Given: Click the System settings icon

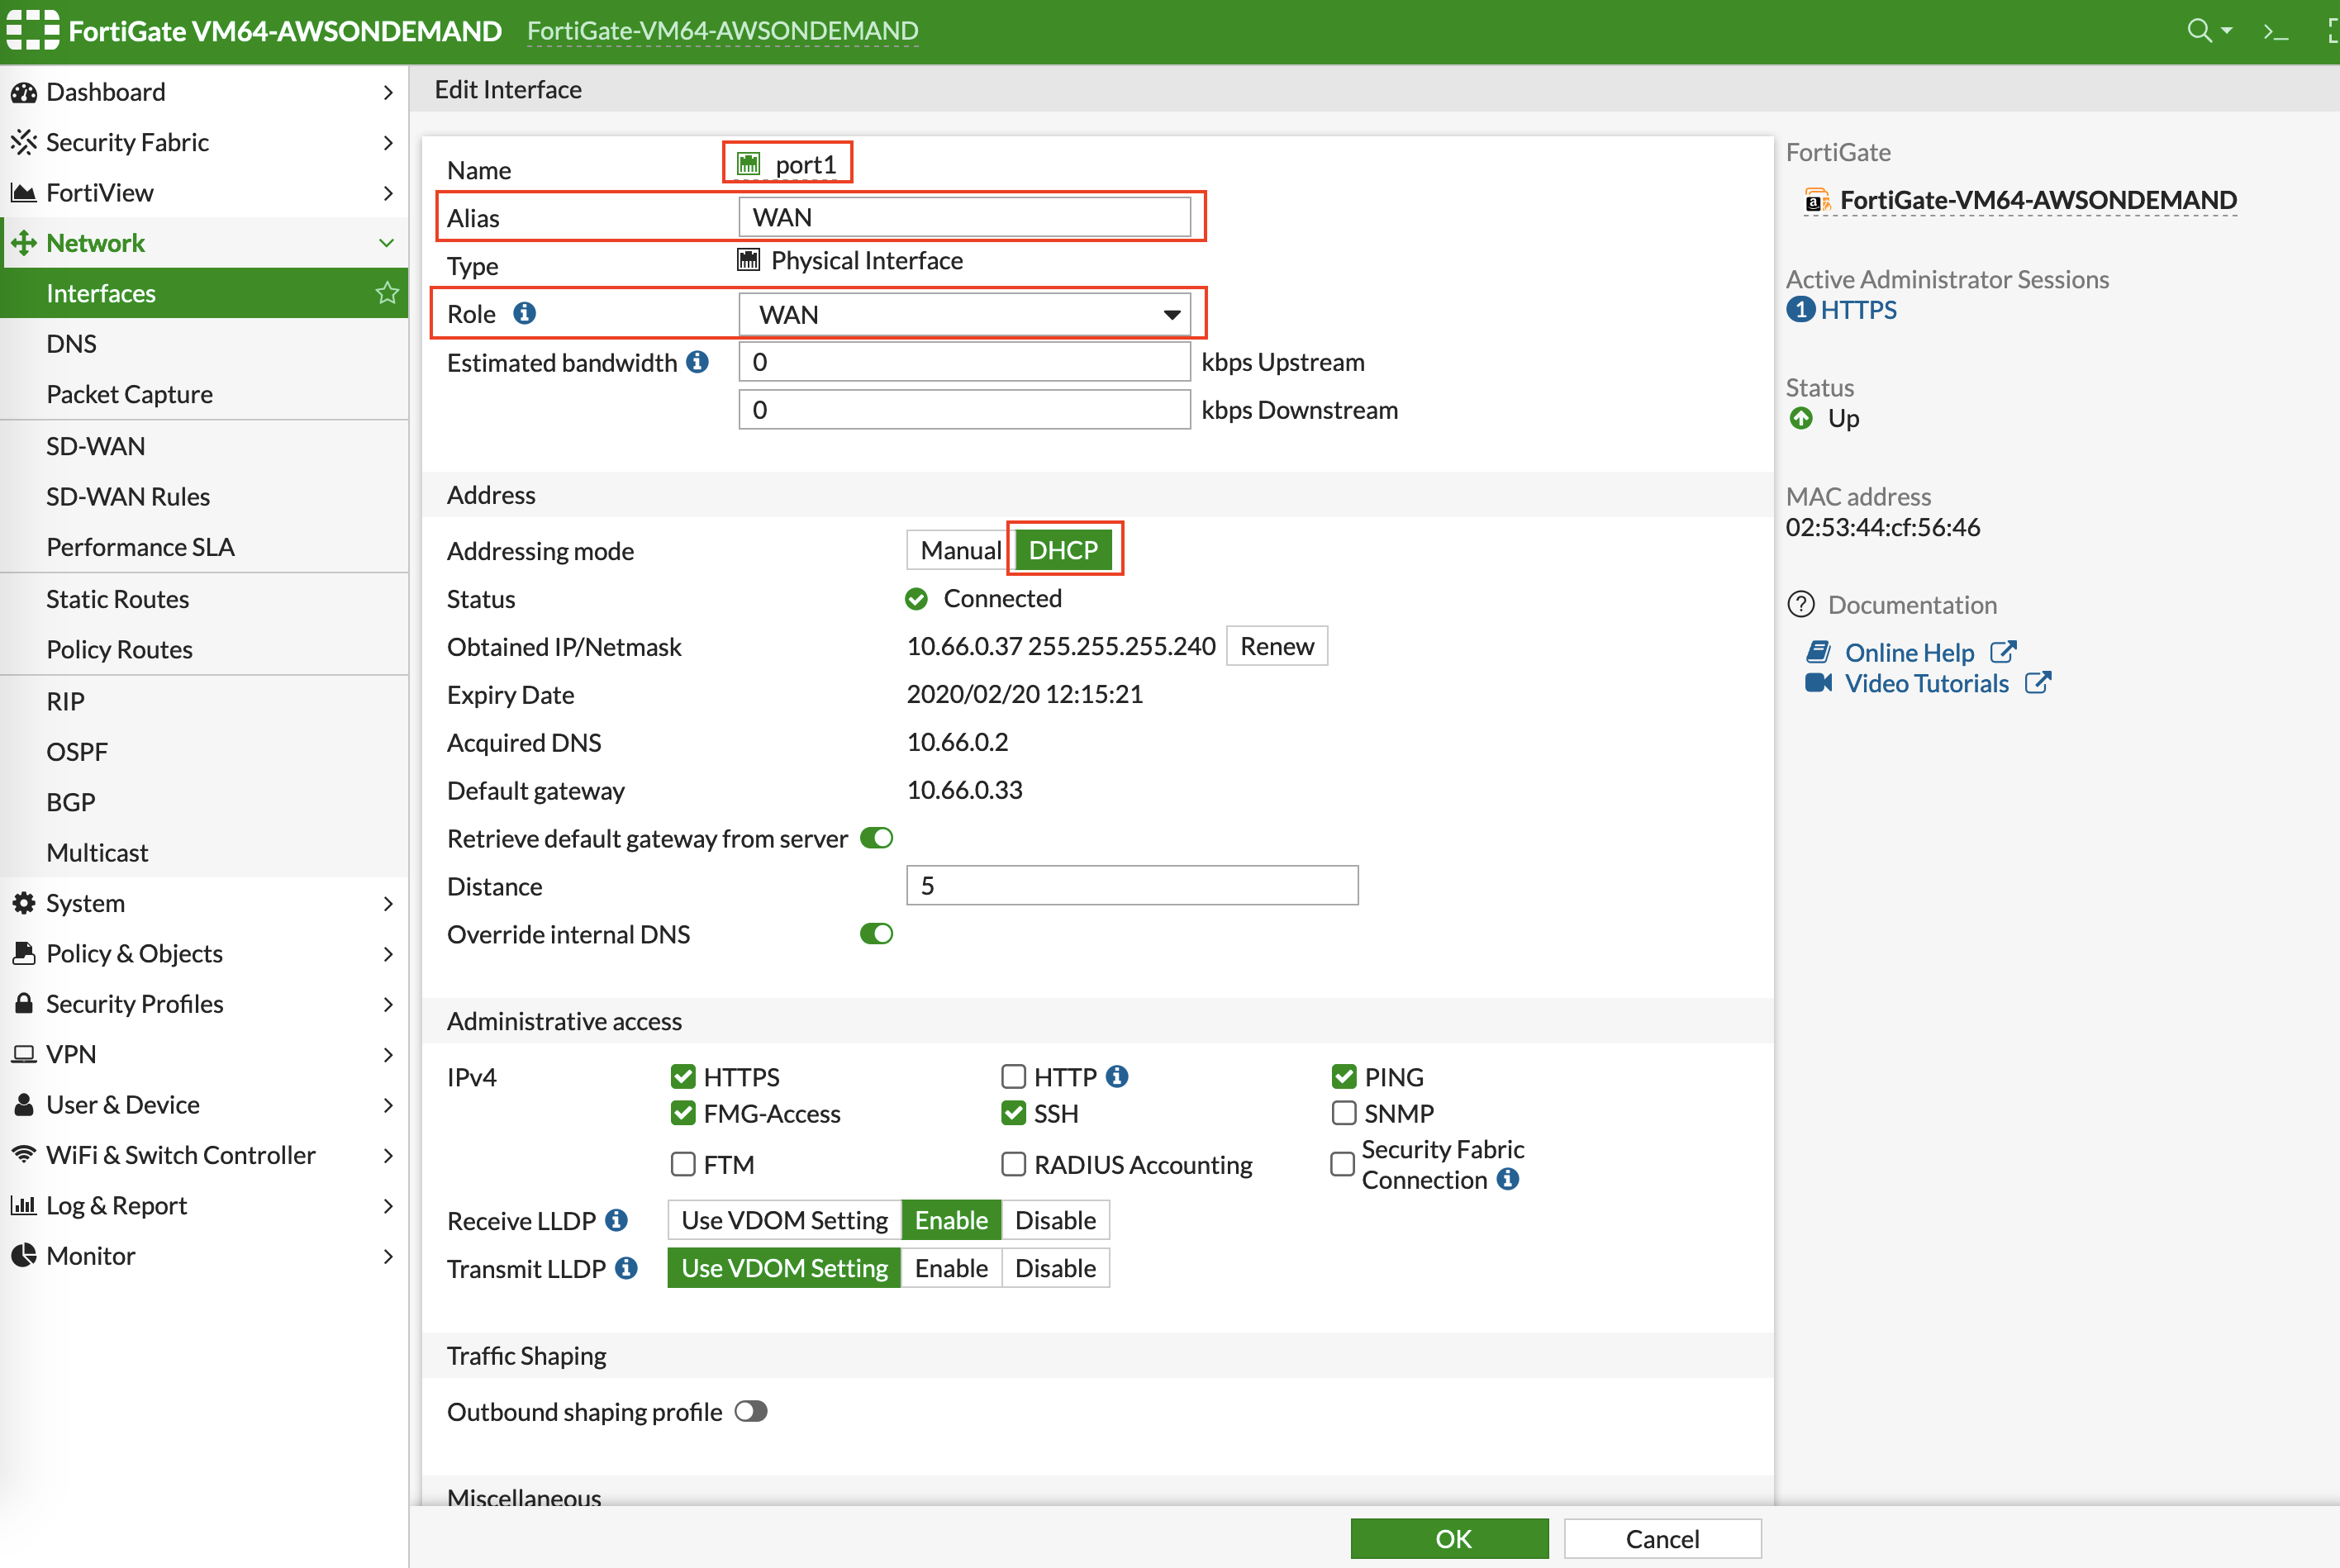Looking at the screenshot, I should 26,903.
